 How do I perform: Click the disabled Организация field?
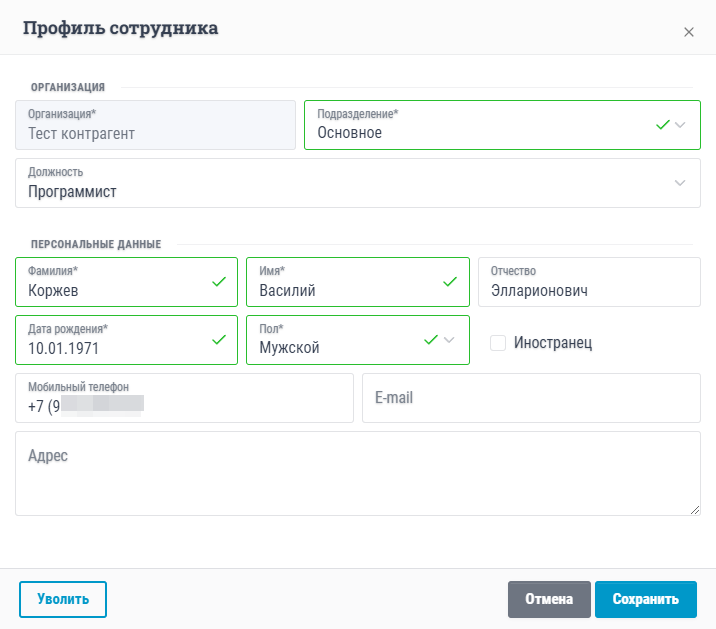[155, 125]
